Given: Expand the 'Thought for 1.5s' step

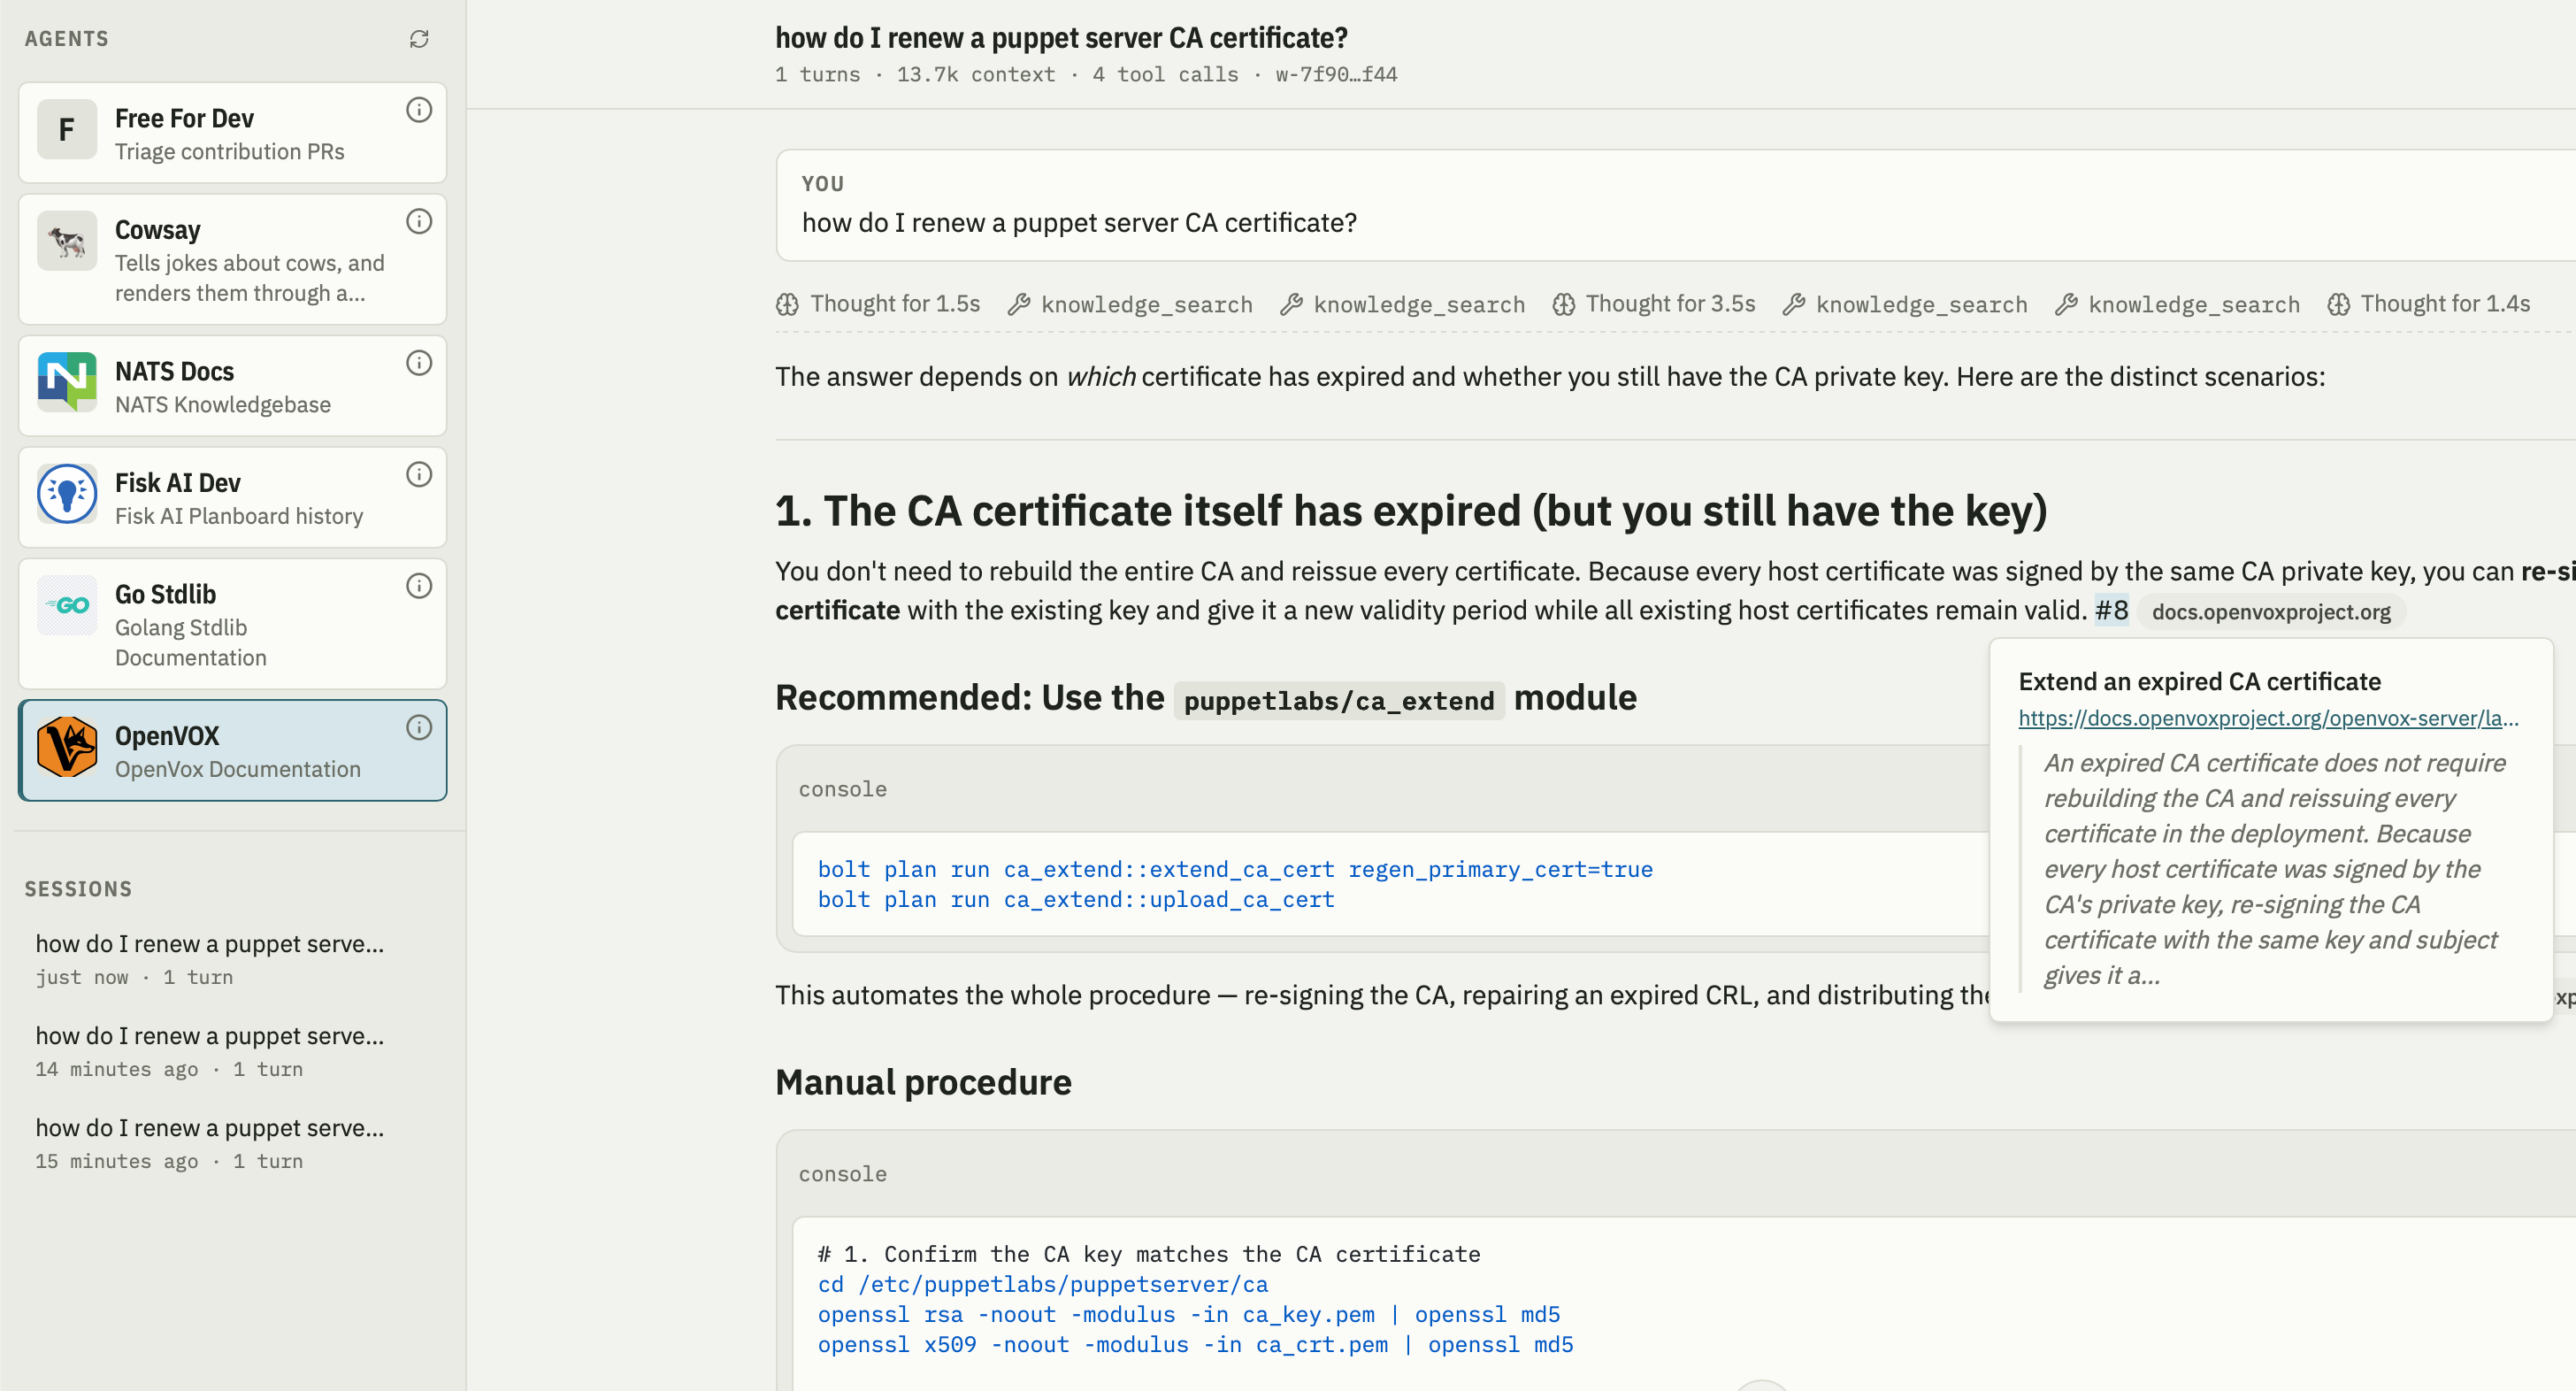Looking at the screenshot, I should pos(878,304).
